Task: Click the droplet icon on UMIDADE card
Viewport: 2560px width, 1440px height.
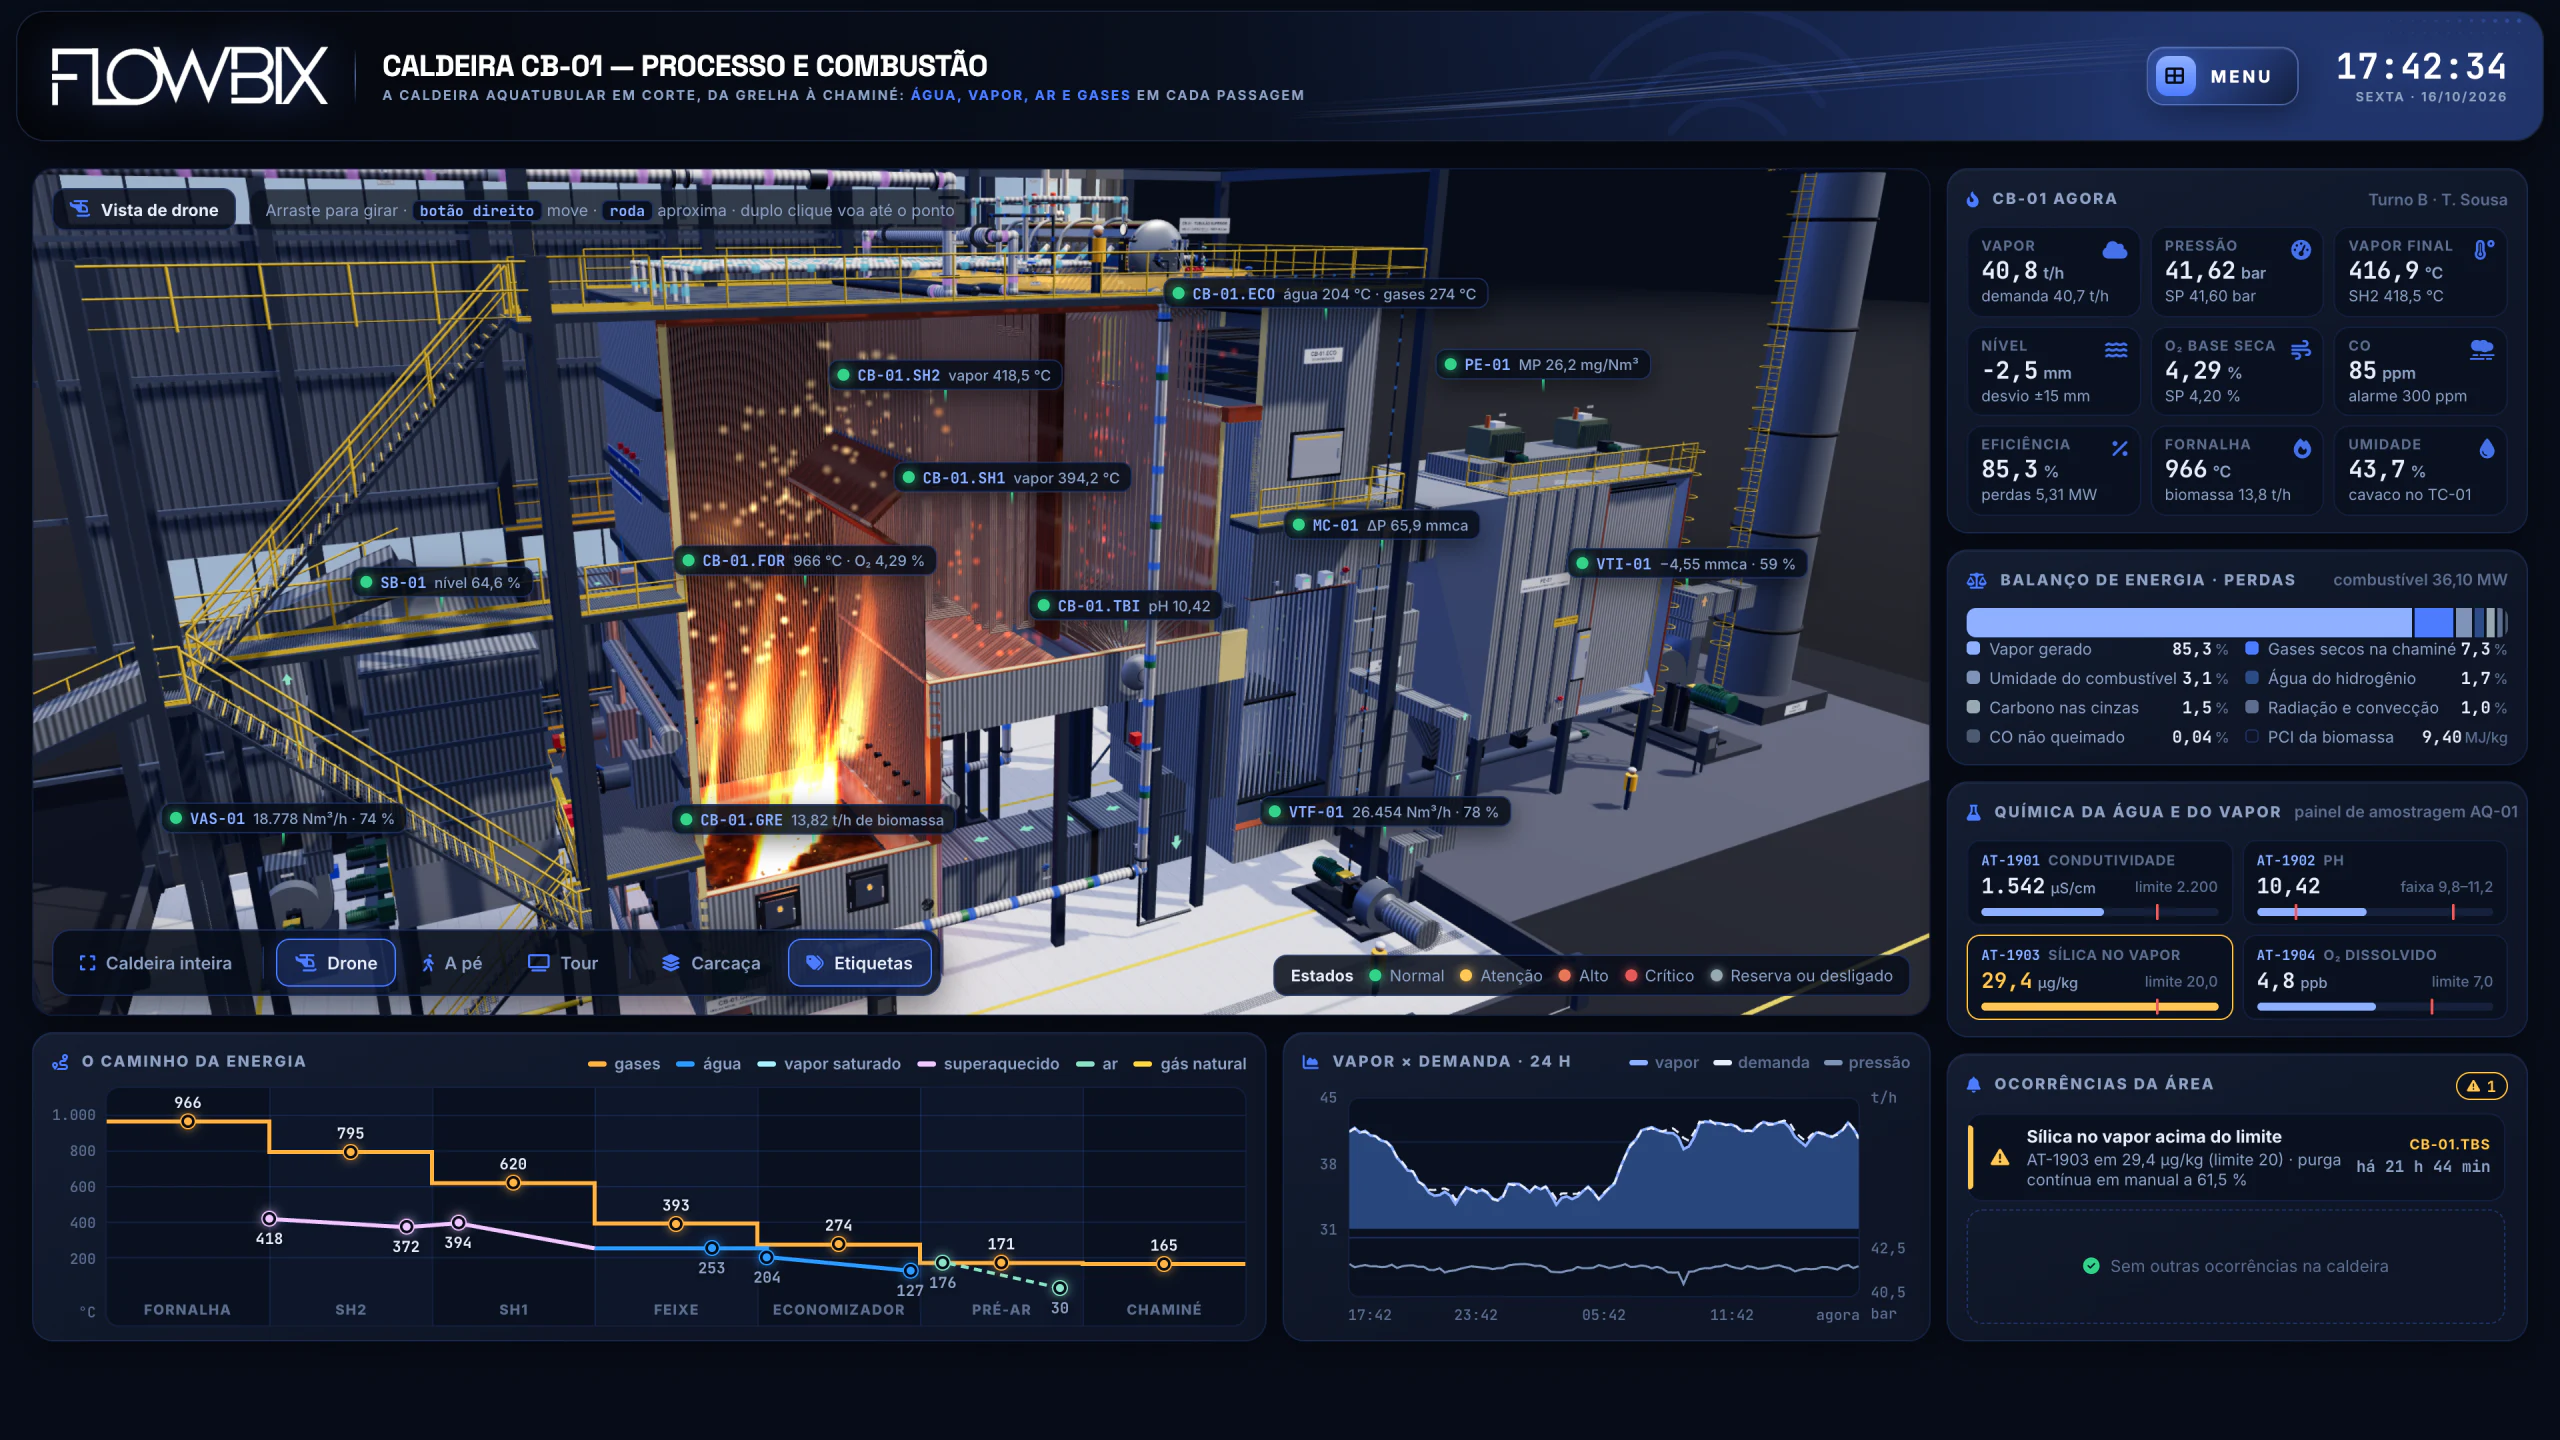Action: pos(2486,449)
